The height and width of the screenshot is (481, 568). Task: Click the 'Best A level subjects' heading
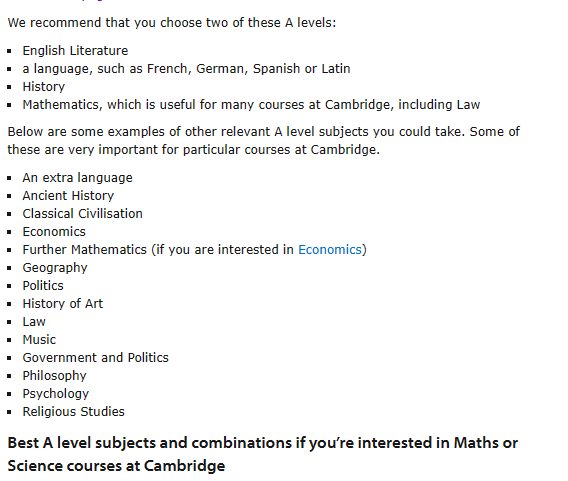[x=263, y=454]
